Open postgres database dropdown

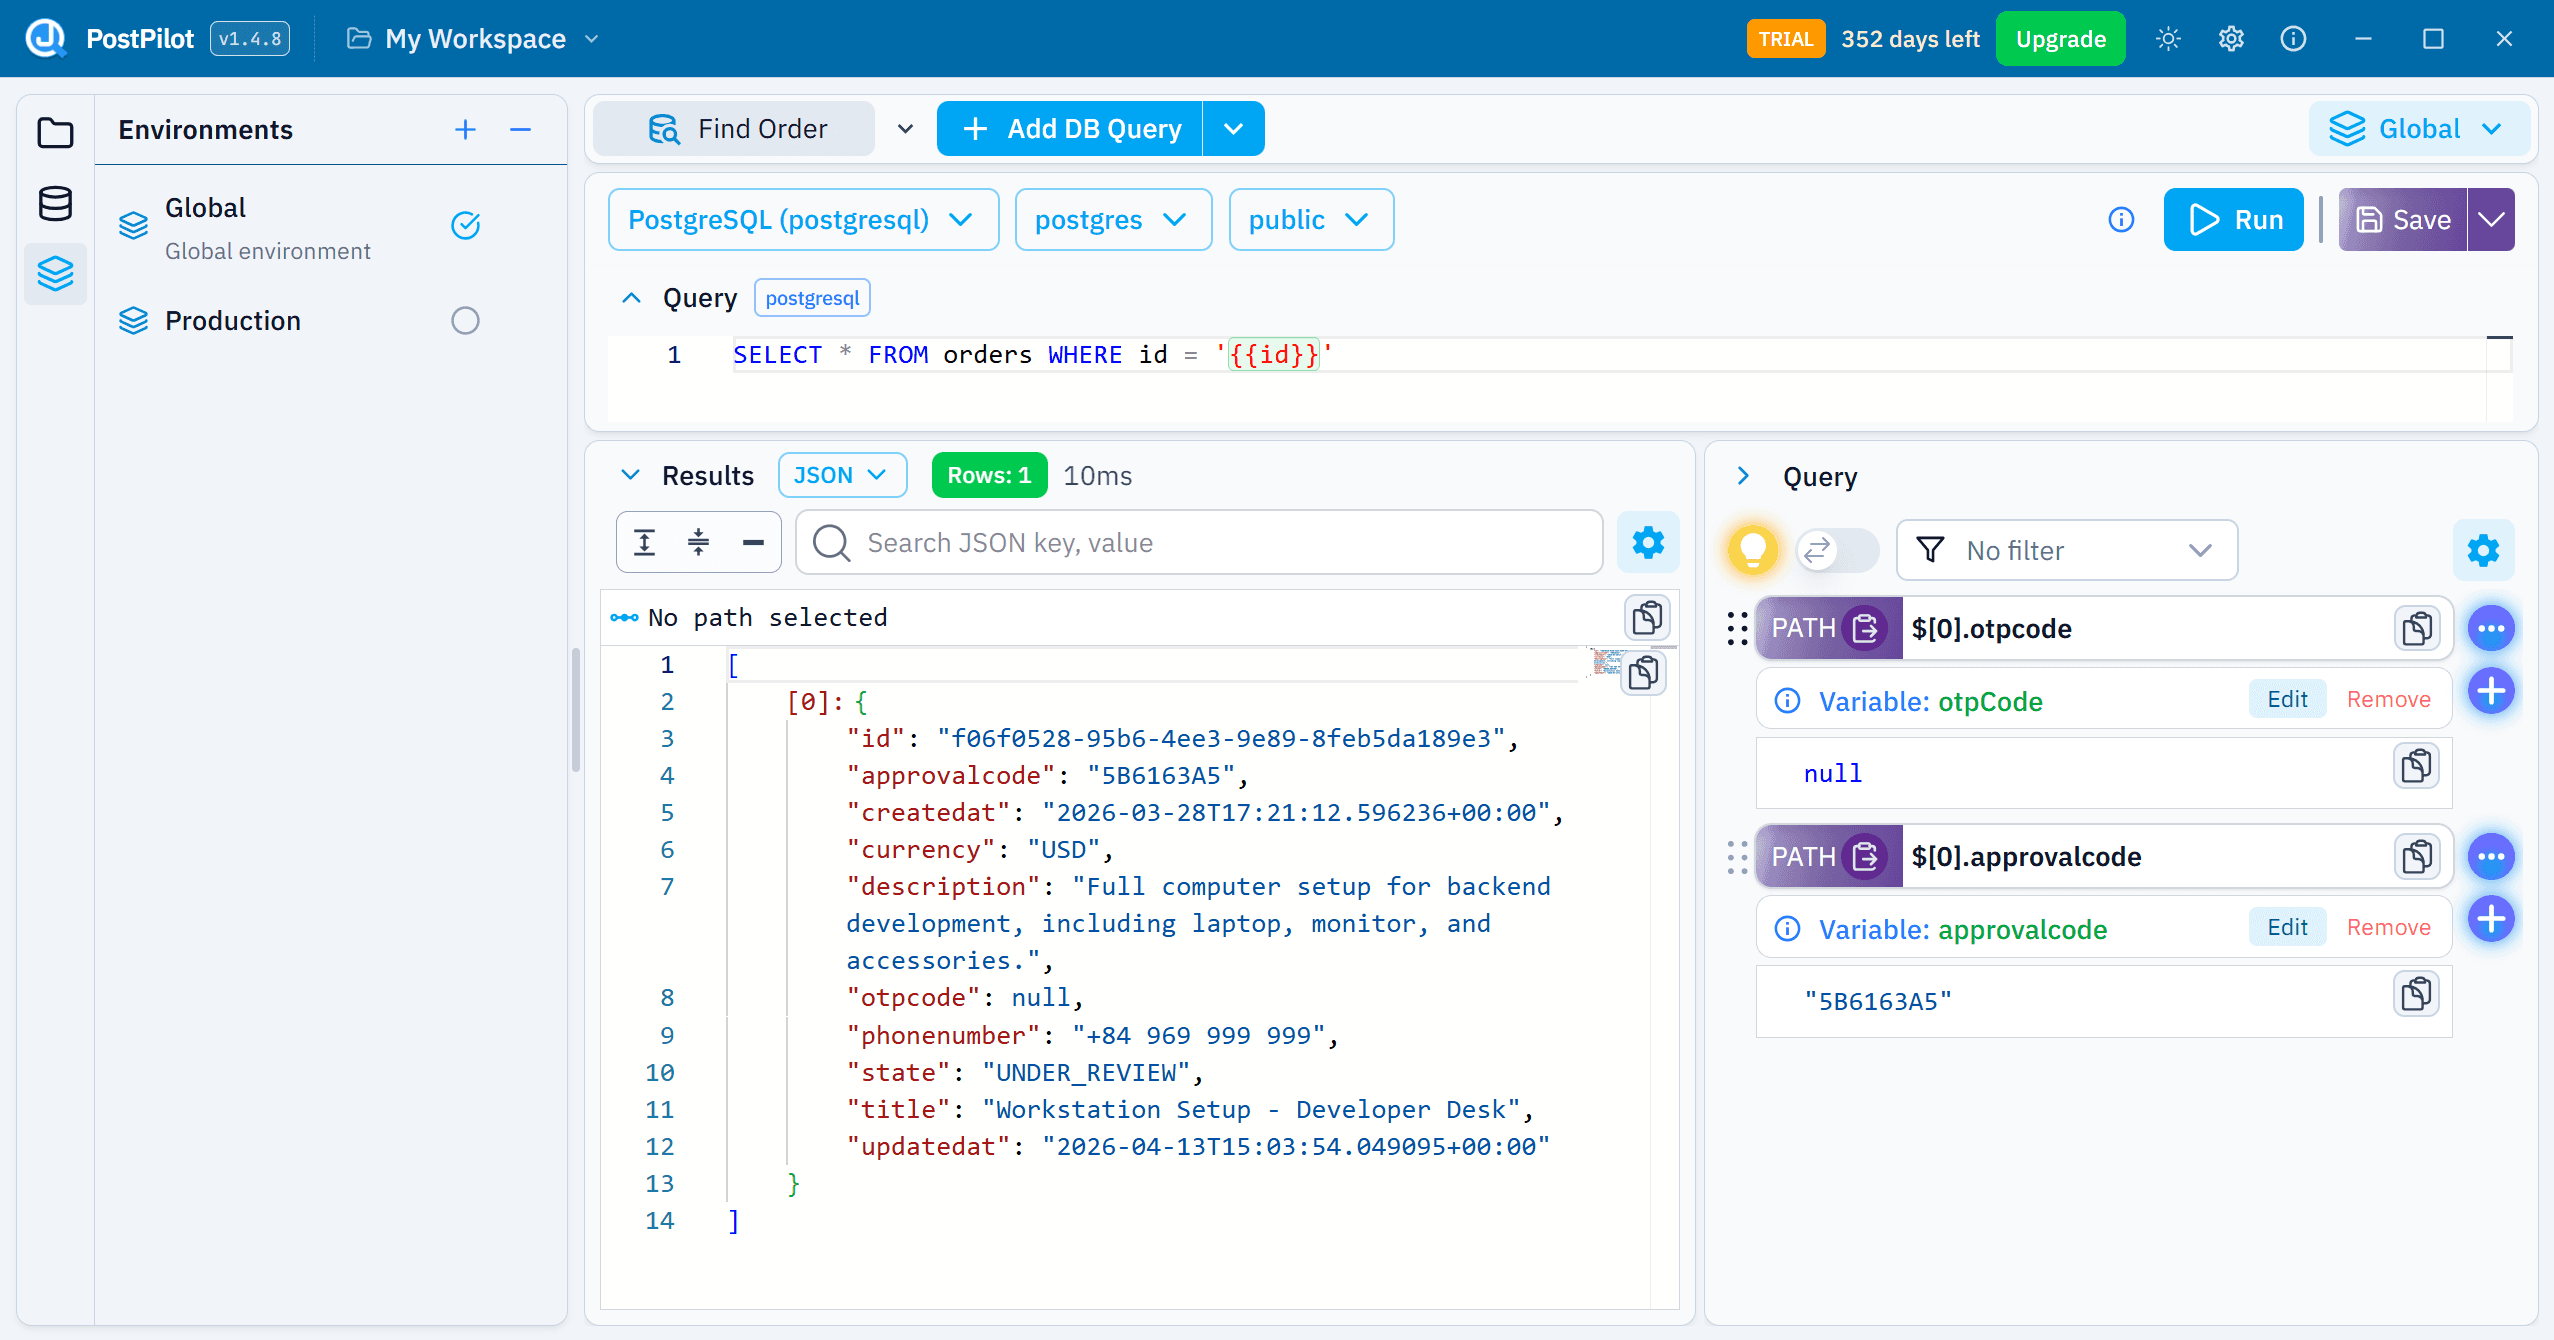[x=1113, y=220]
